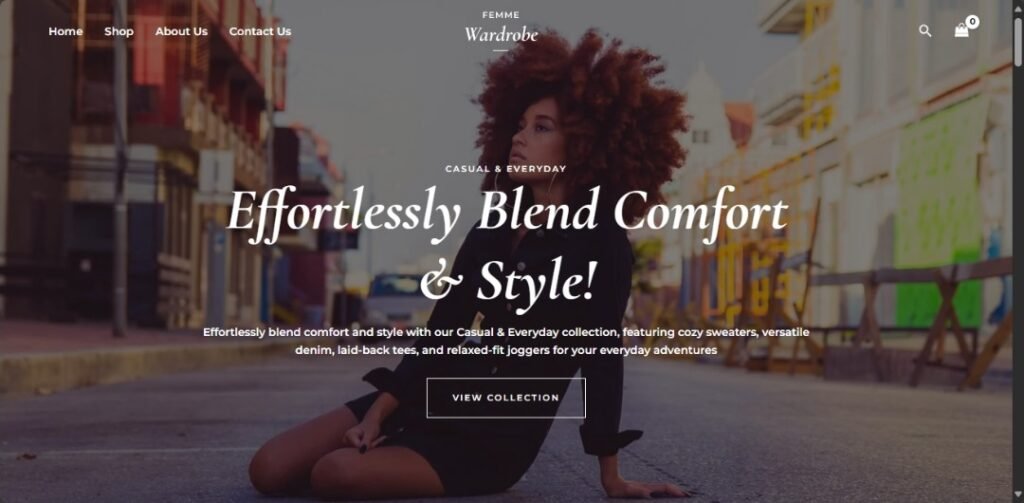Click the View Collection button

(506, 398)
